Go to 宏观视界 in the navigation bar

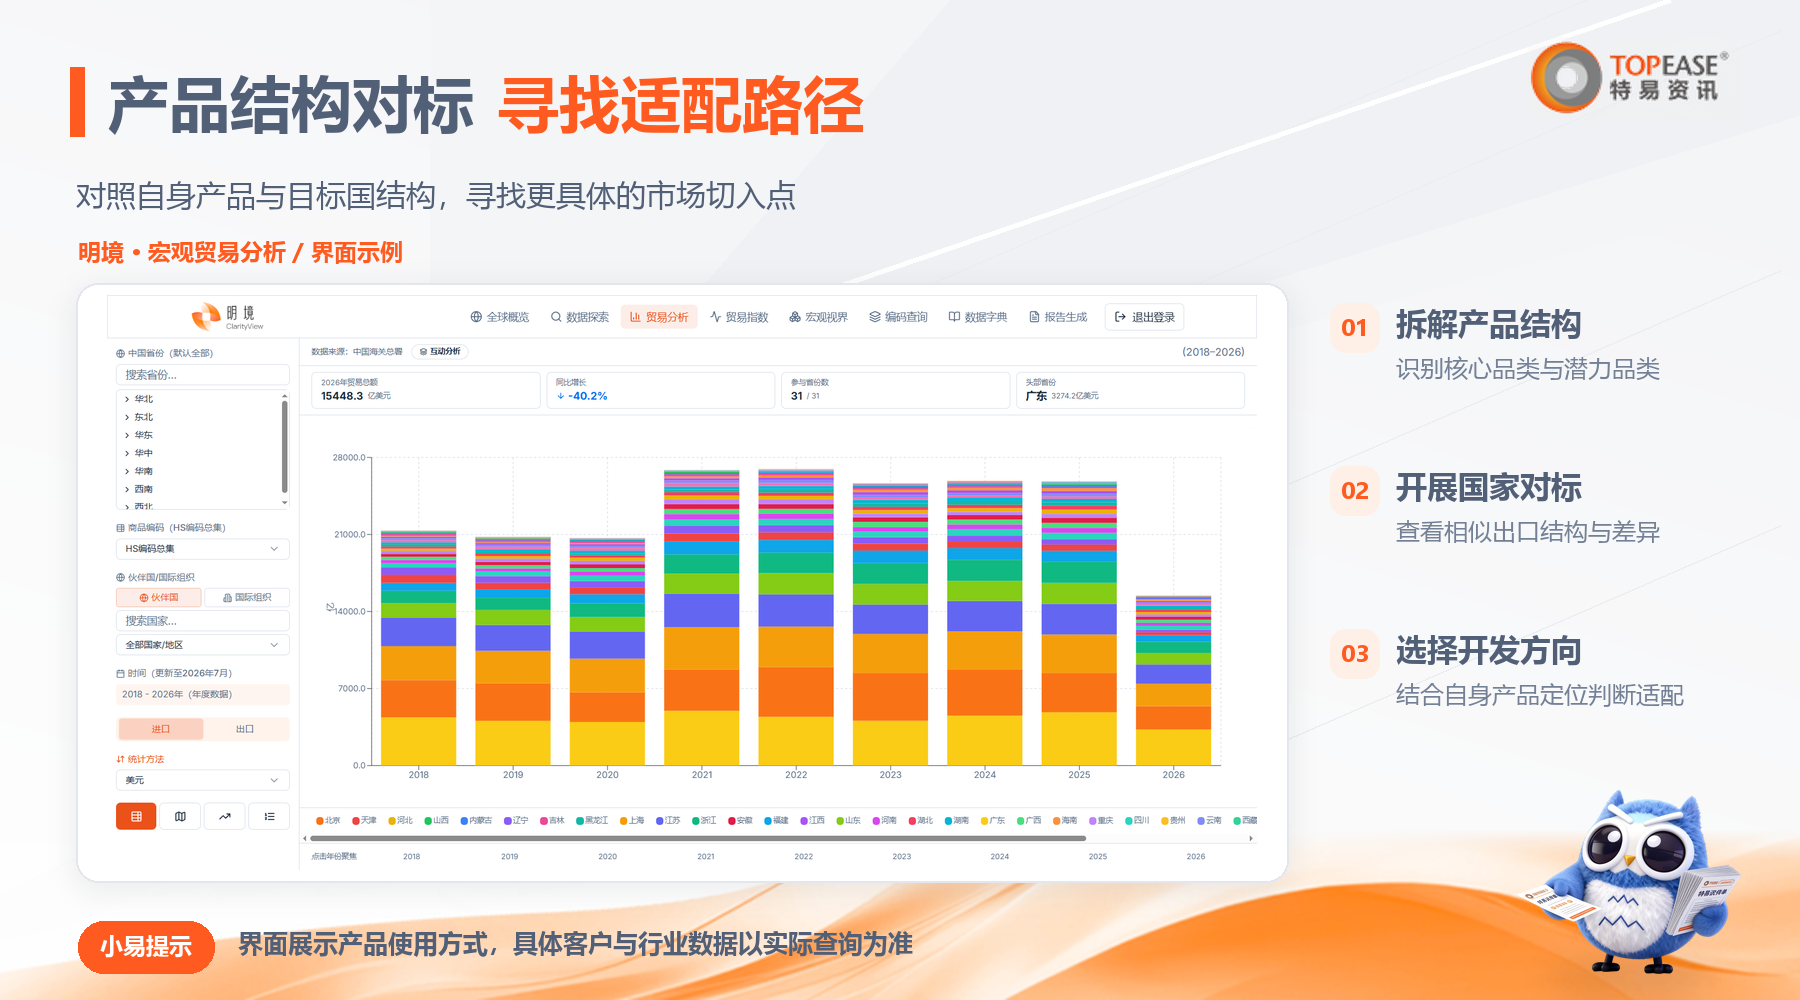click(x=819, y=317)
